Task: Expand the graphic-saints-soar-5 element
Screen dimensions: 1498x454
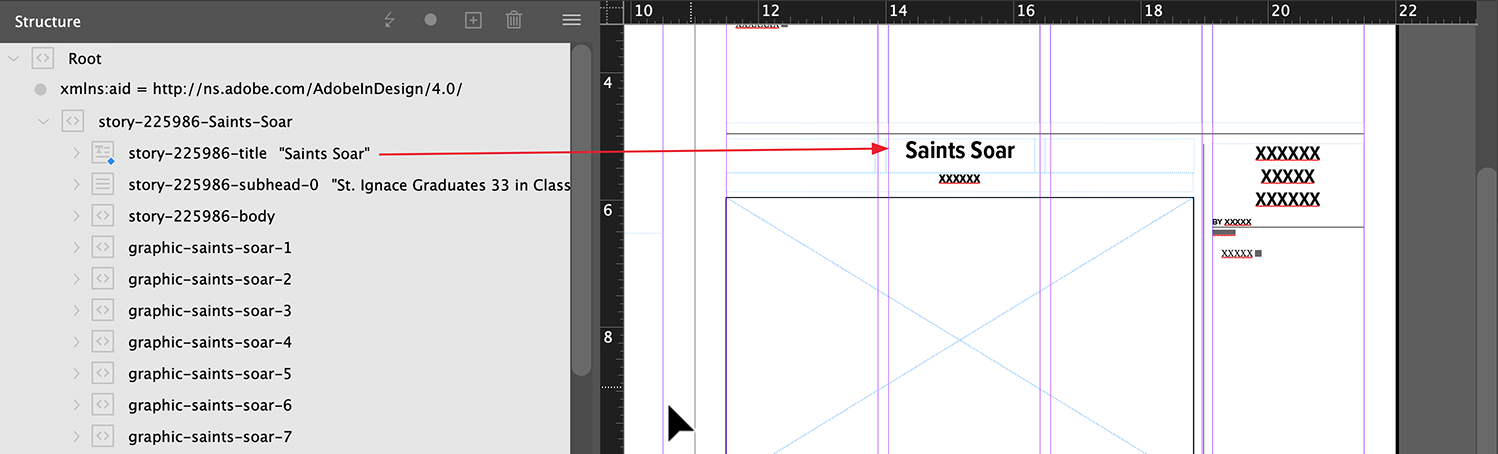Action: click(76, 373)
